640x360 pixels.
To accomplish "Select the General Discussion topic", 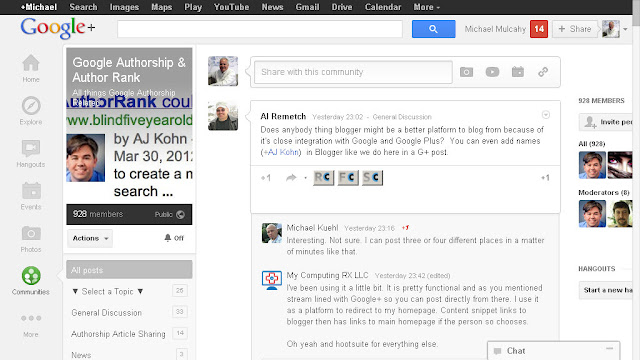I will pyautogui.click(x=107, y=313).
